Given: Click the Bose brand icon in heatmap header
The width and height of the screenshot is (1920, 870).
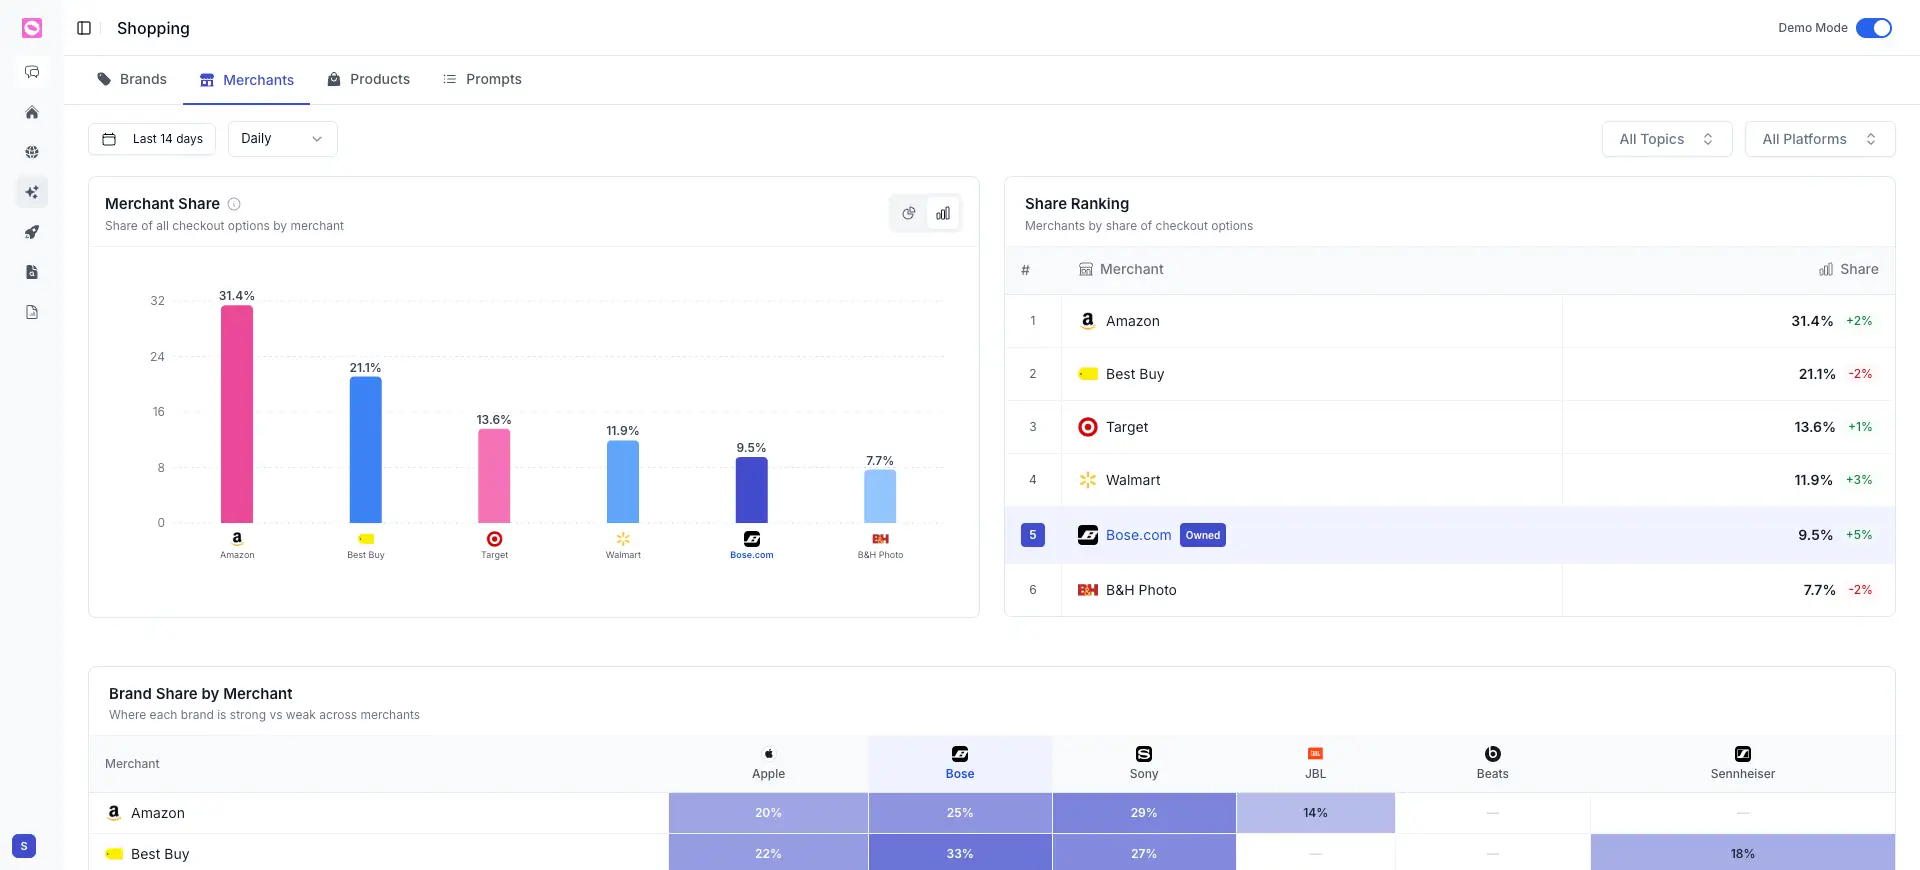Looking at the screenshot, I should 960,754.
